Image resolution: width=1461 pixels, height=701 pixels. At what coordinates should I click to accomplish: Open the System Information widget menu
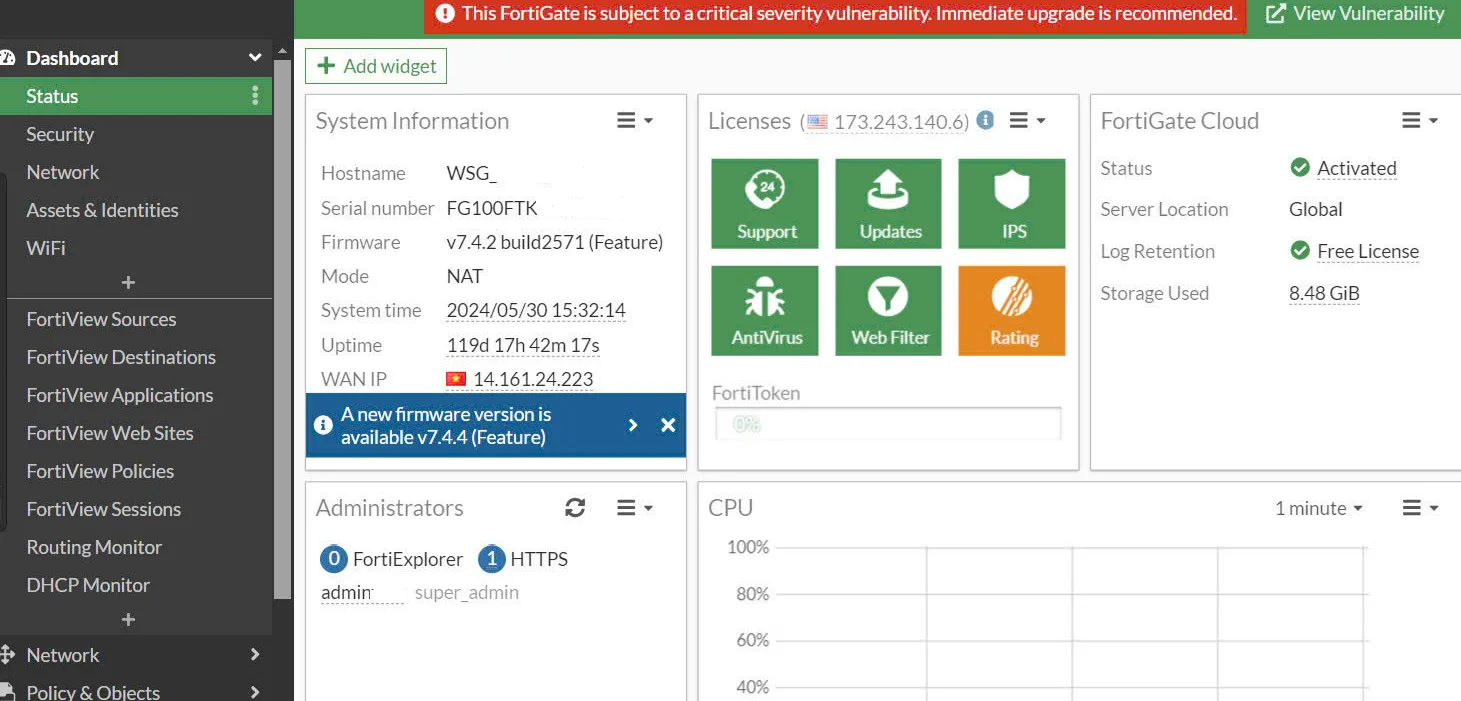coord(634,121)
